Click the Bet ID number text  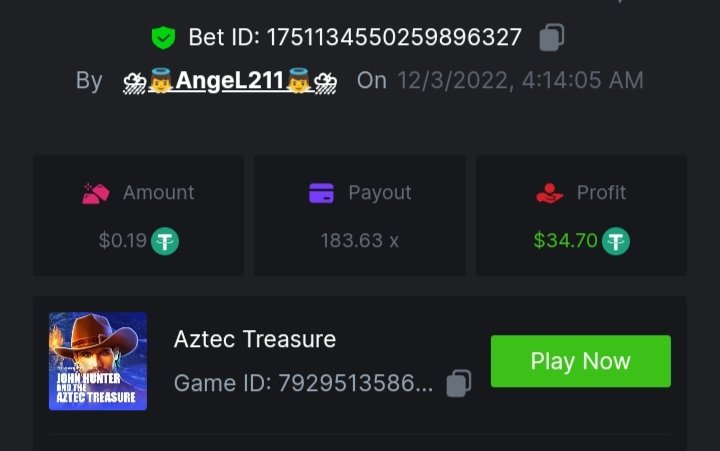(x=392, y=38)
